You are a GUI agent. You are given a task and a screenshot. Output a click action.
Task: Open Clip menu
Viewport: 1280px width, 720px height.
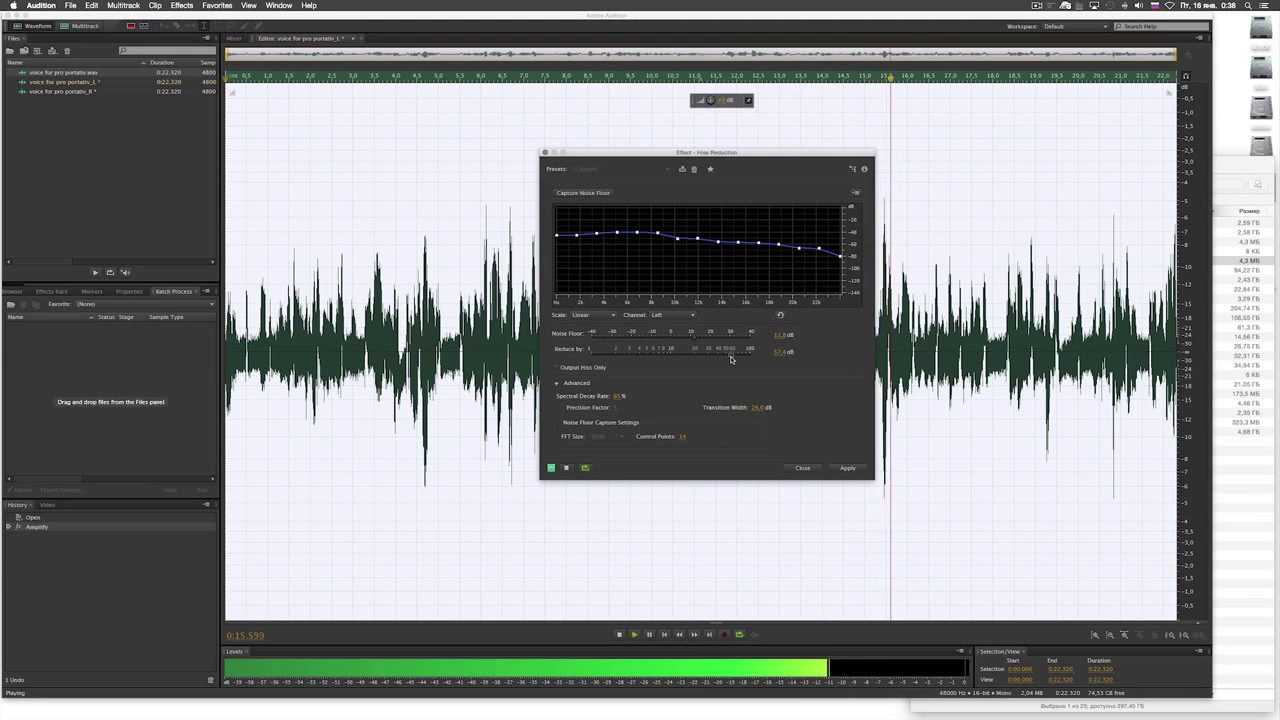click(155, 5)
